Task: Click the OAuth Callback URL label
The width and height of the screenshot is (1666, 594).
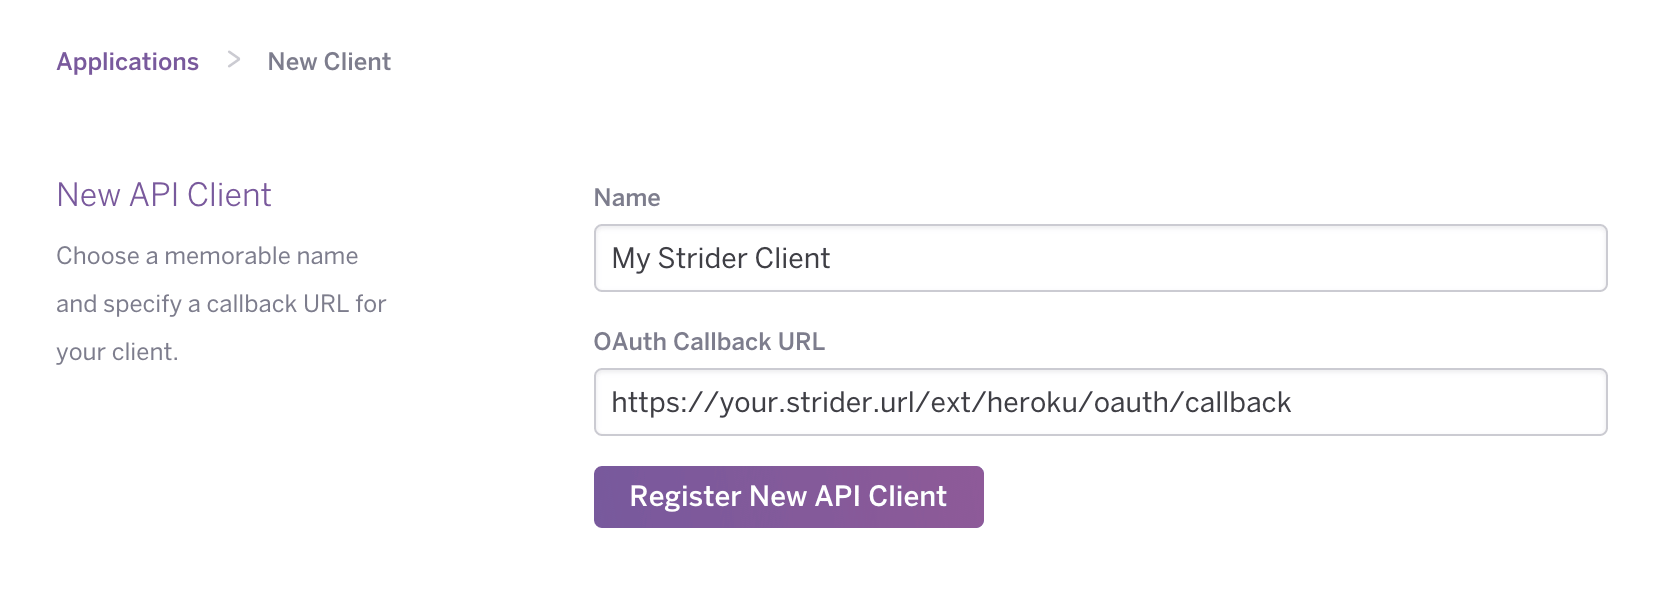Action: (709, 342)
